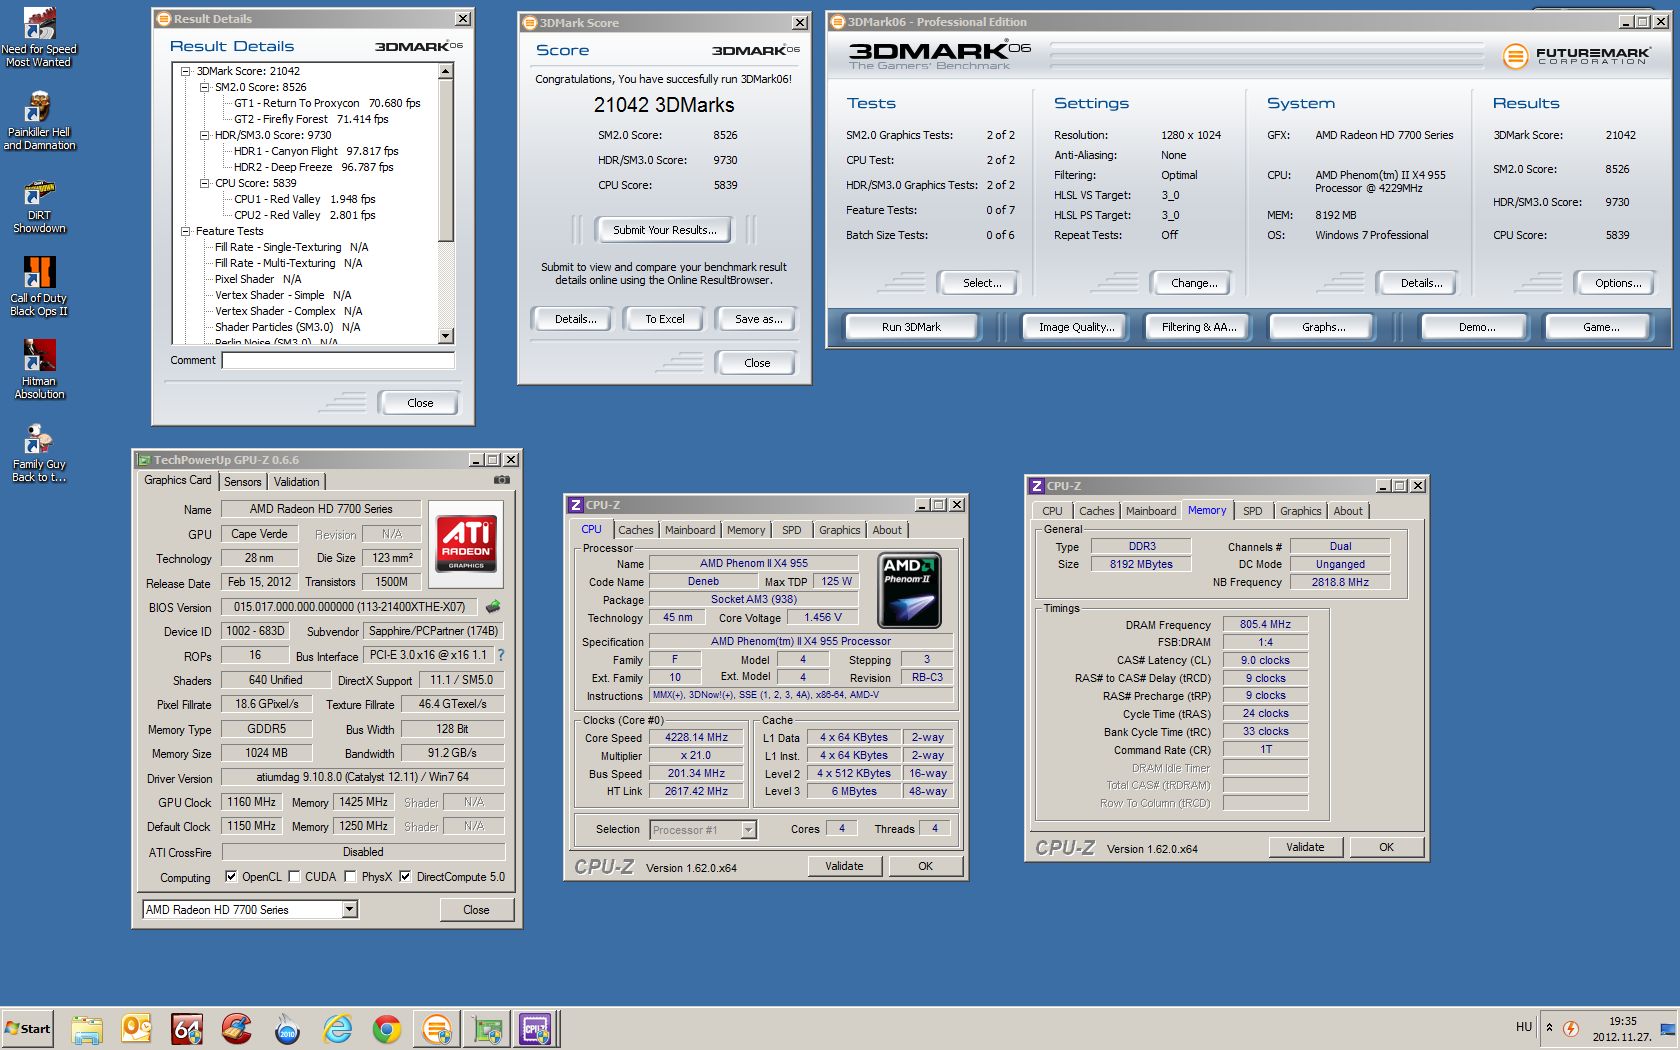Open the GPU selection dropdown in GPU-Z
This screenshot has height=1050, width=1680.
(x=349, y=909)
